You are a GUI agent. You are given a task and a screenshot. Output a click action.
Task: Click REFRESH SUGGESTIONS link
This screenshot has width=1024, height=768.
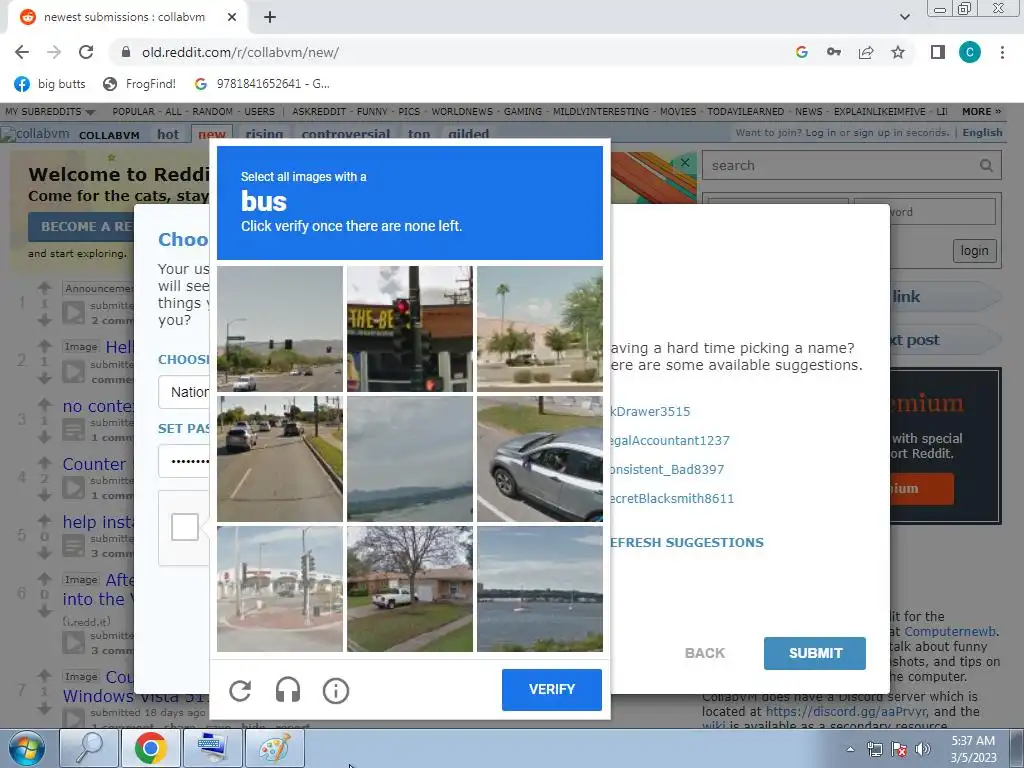(x=687, y=542)
